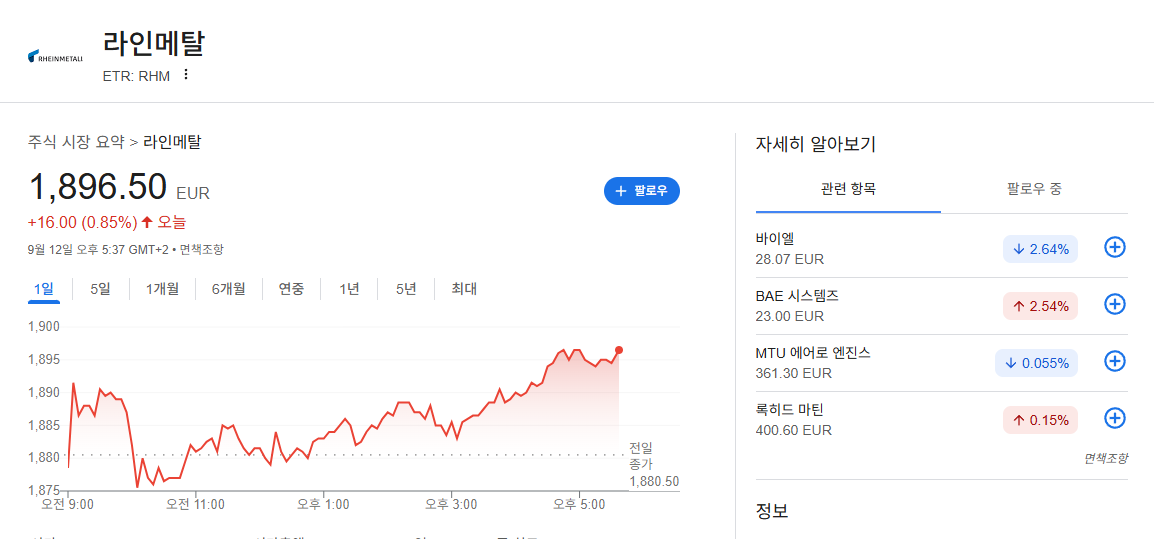Click the 2.54% up change badge for BAE
The image size is (1154, 539).
tap(1040, 306)
